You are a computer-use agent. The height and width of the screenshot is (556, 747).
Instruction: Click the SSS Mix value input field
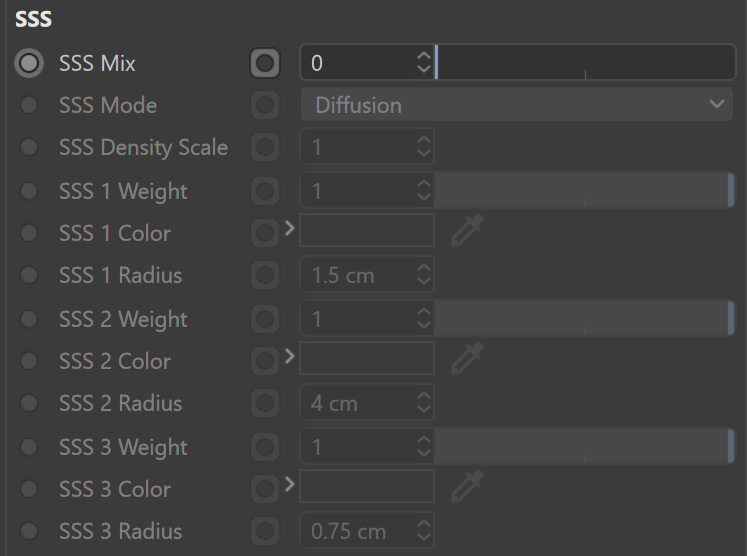coord(367,62)
